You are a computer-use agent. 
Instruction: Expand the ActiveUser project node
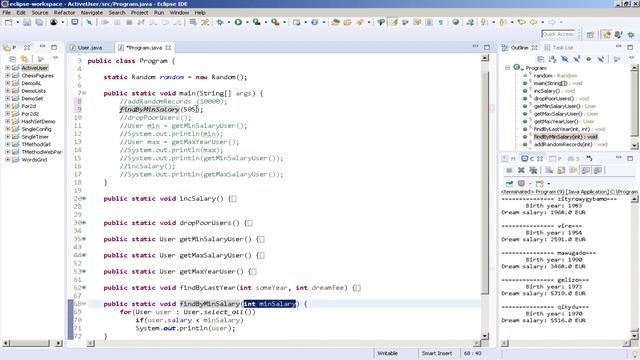coord(7,68)
